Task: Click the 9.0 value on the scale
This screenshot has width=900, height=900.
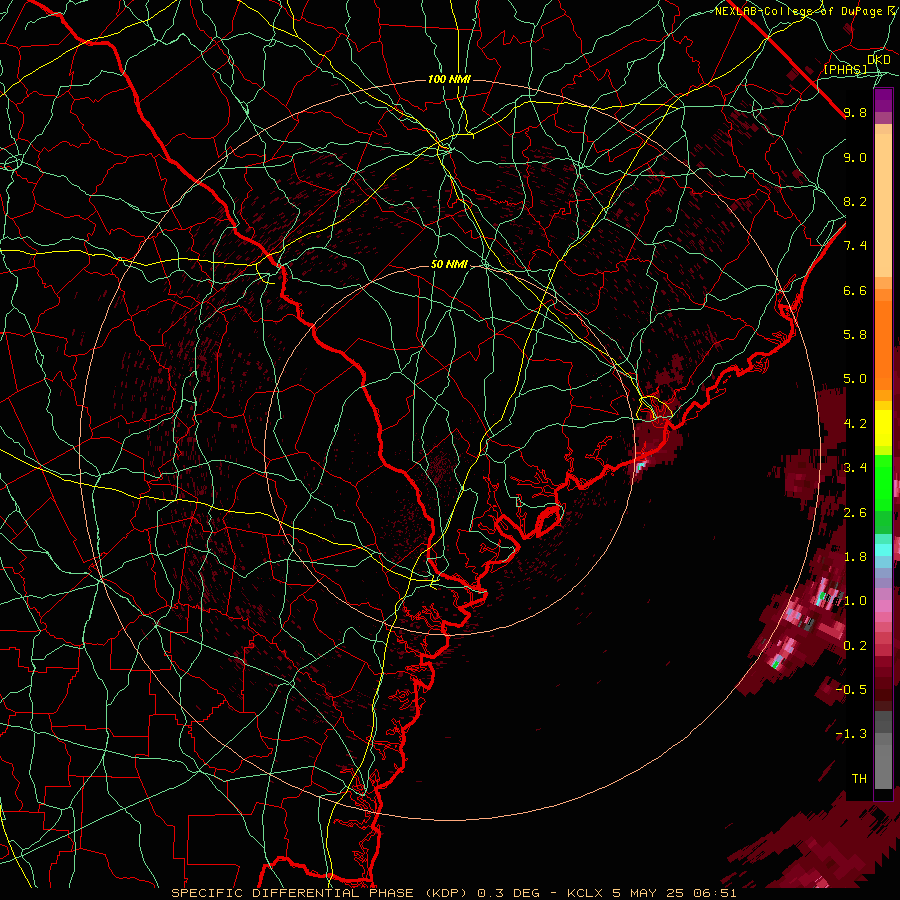Action: (855, 157)
